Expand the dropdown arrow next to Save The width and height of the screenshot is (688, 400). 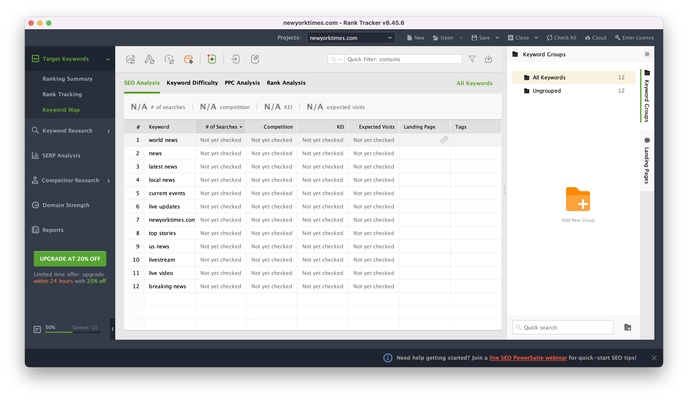click(x=497, y=38)
